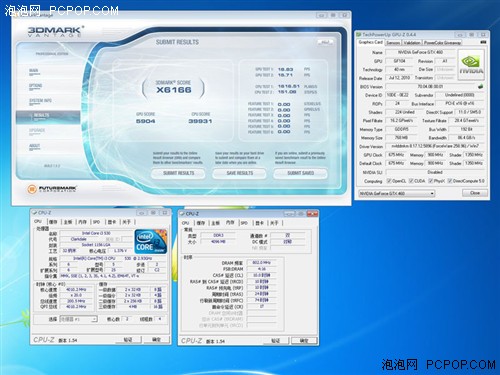Viewport: 500px width, 375px height.
Task: Click the Intel Core logo in CPU-Z
Action: [150, 242]
